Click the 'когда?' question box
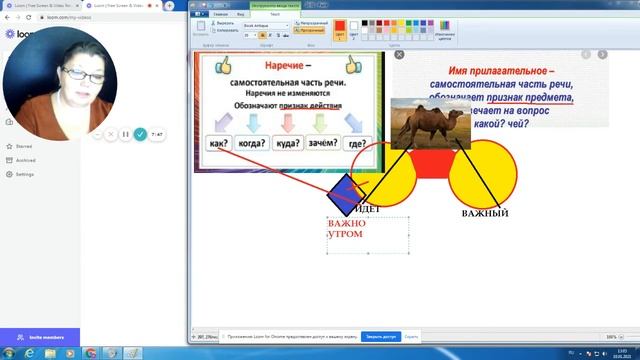The height and width of the screenshot is (360, 640). (252, 143)
